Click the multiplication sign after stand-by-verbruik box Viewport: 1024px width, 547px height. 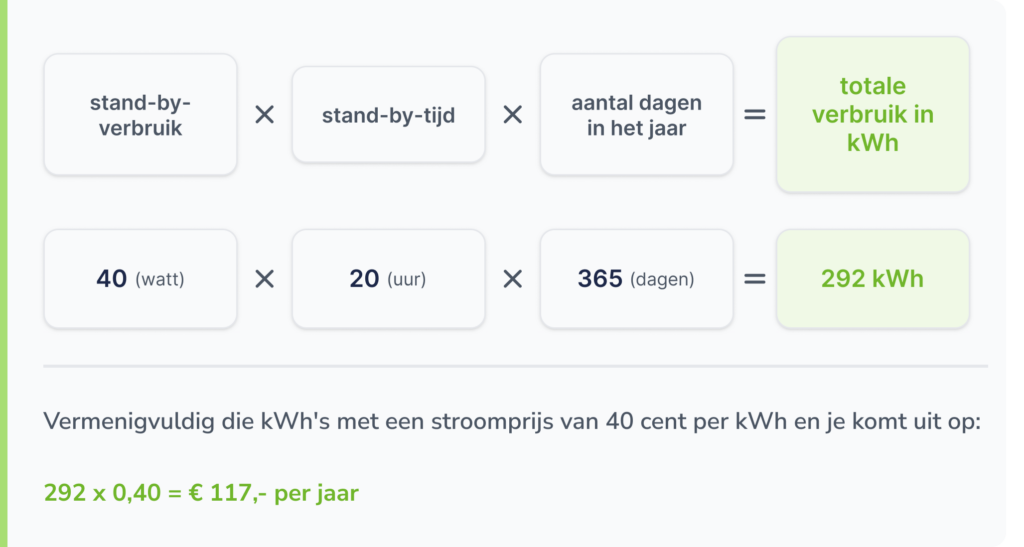(x=264, y=115)
